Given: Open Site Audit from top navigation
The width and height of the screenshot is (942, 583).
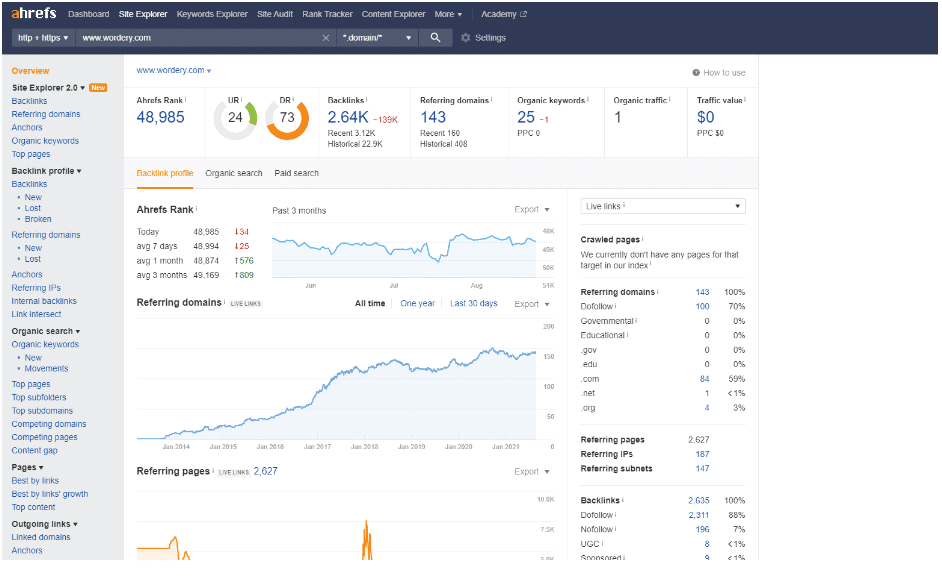Looking at the screenshot, I should coord(275,14).
